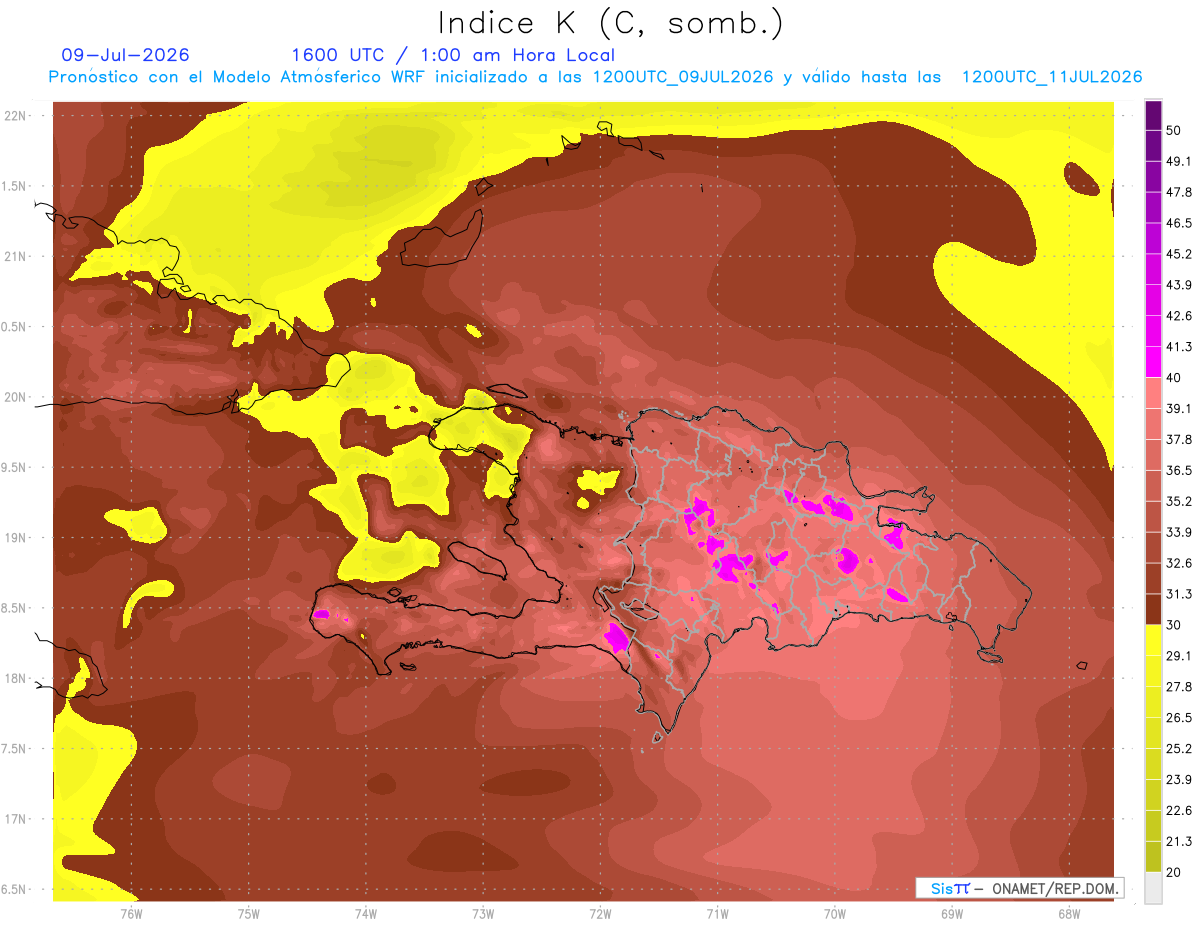The width and height of the screenshot is (1200, 927).
Task: Click the legend value 27.8
Action: [1179, 687]
